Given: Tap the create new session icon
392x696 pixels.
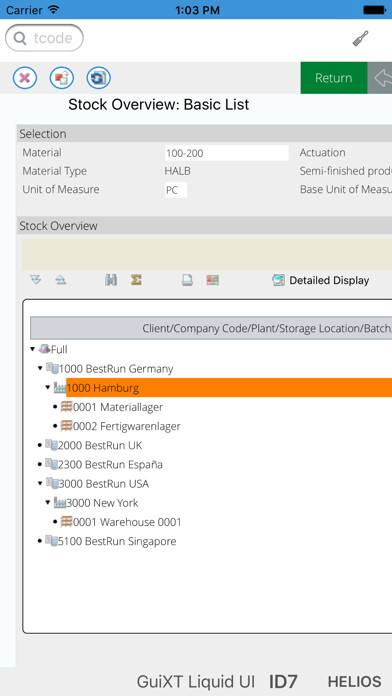Looking at the screenshot, I should (x=62, y=79).
